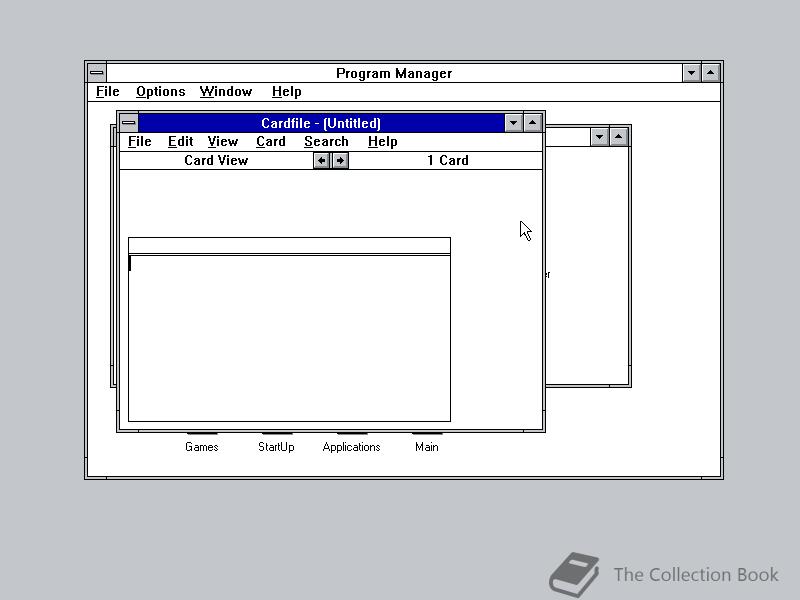Open Program Manager Window menu
This screenshot has height=600, width=800.
[226, 91]
